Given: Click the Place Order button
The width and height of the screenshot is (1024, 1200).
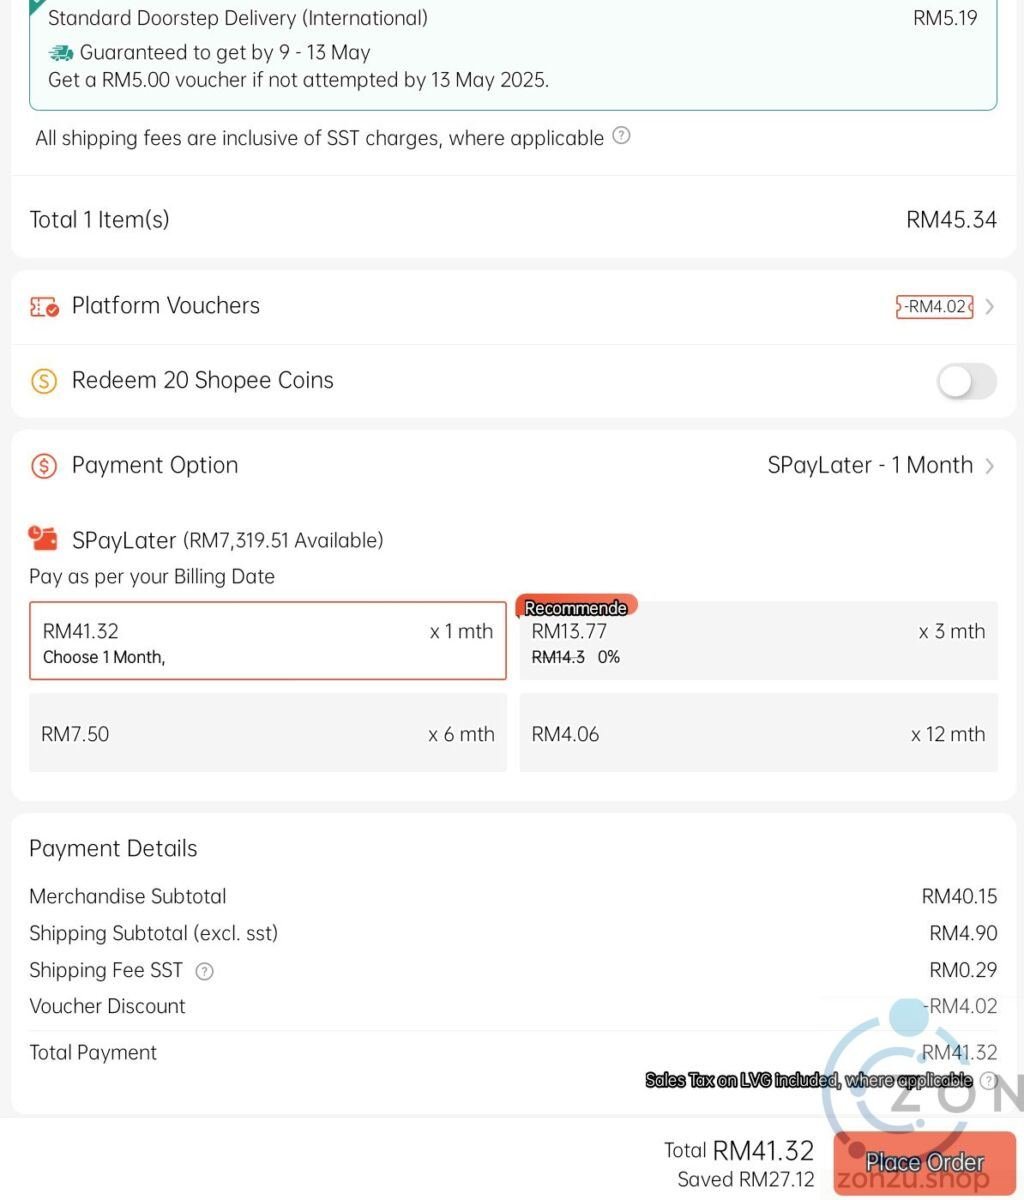Looking at the screenshot, I should pyautogui.click(x=924, y=1162).
